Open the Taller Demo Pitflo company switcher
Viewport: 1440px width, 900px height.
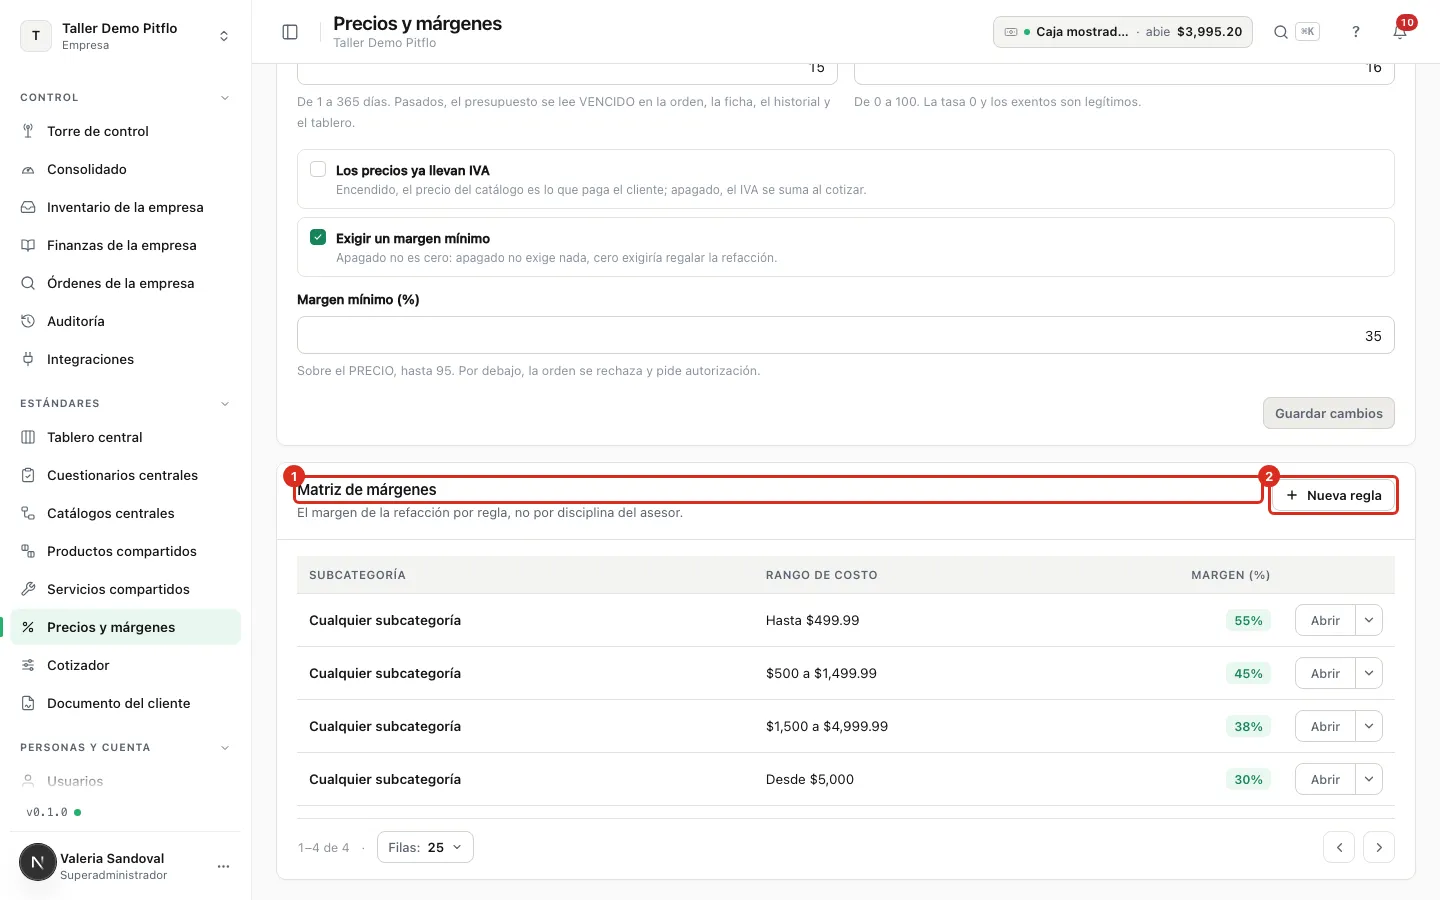(126, 36)
